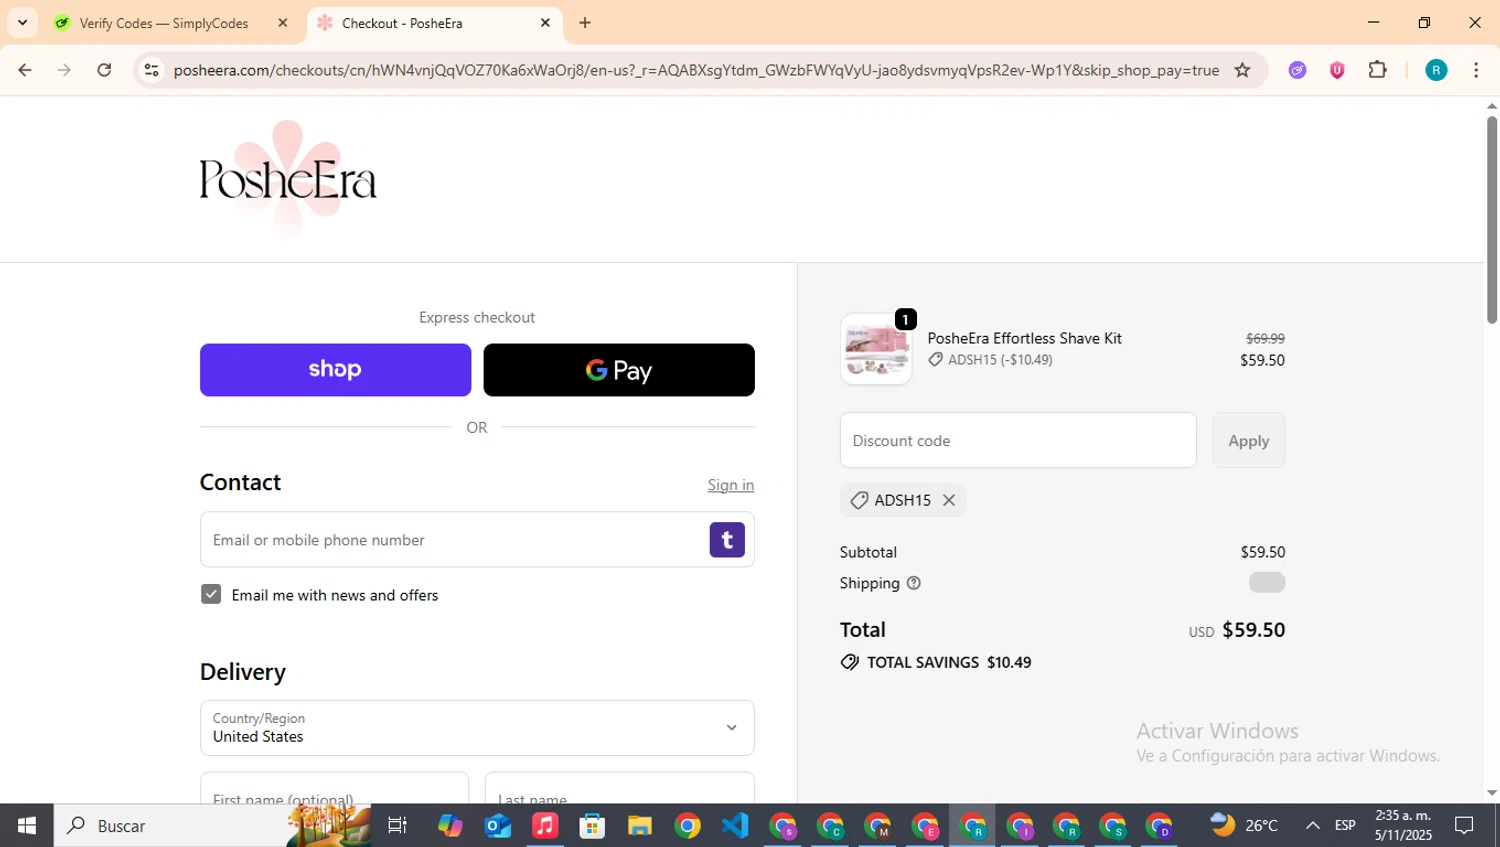Open Shipping info help icon

pyautogui.click(x=913, y=583)
